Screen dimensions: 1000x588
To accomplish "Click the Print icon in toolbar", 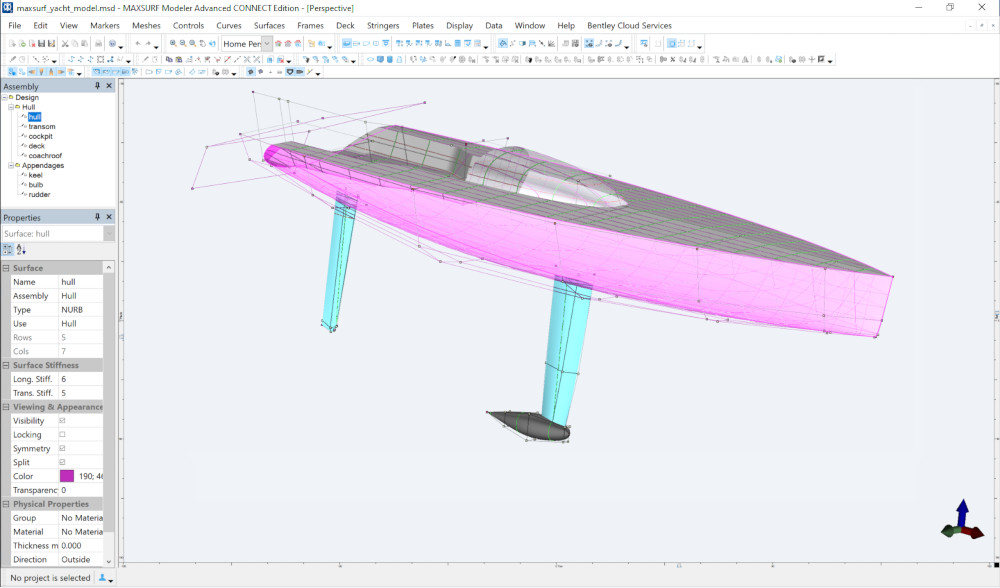I will (98, 44).
